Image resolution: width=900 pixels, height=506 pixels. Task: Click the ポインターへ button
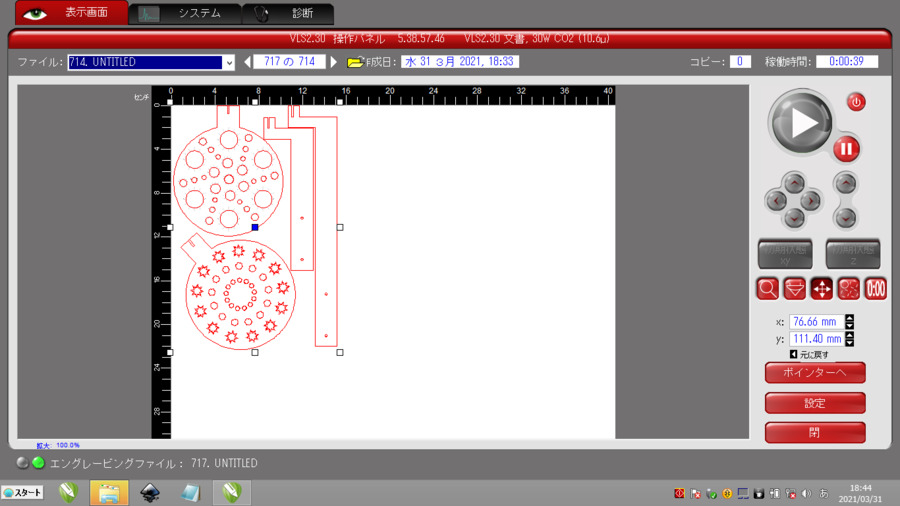[815, 372]
